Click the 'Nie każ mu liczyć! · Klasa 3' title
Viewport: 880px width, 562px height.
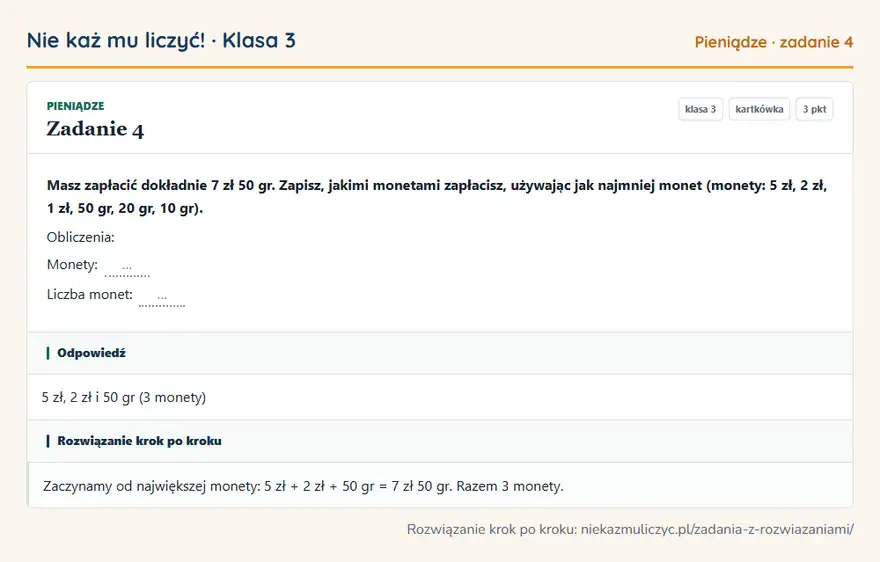click(x=161, y=41)
